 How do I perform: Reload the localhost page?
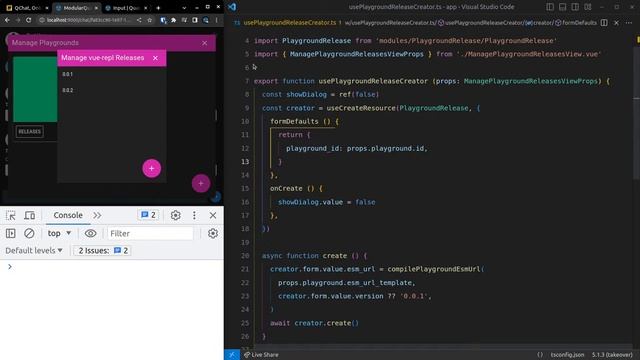pos(28,20)
